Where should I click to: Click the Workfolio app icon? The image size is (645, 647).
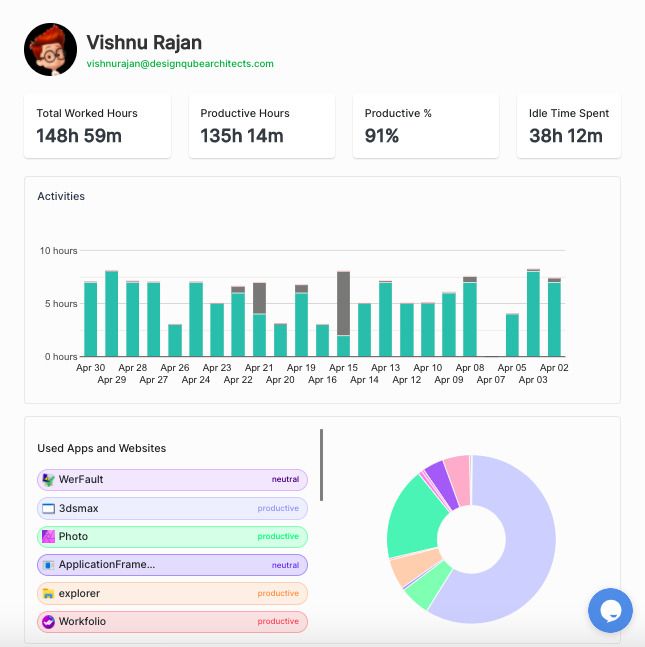click(49, 621)
